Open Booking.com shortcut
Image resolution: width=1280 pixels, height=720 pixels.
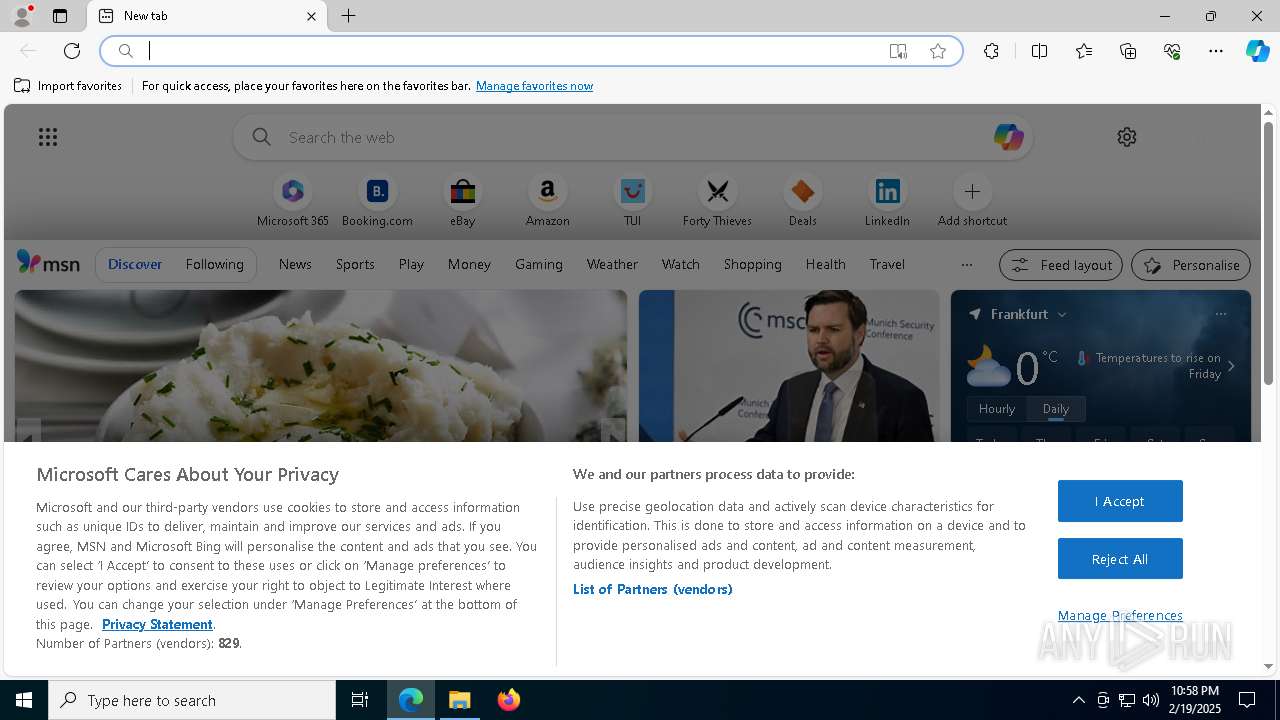click(x=377, y=201)
